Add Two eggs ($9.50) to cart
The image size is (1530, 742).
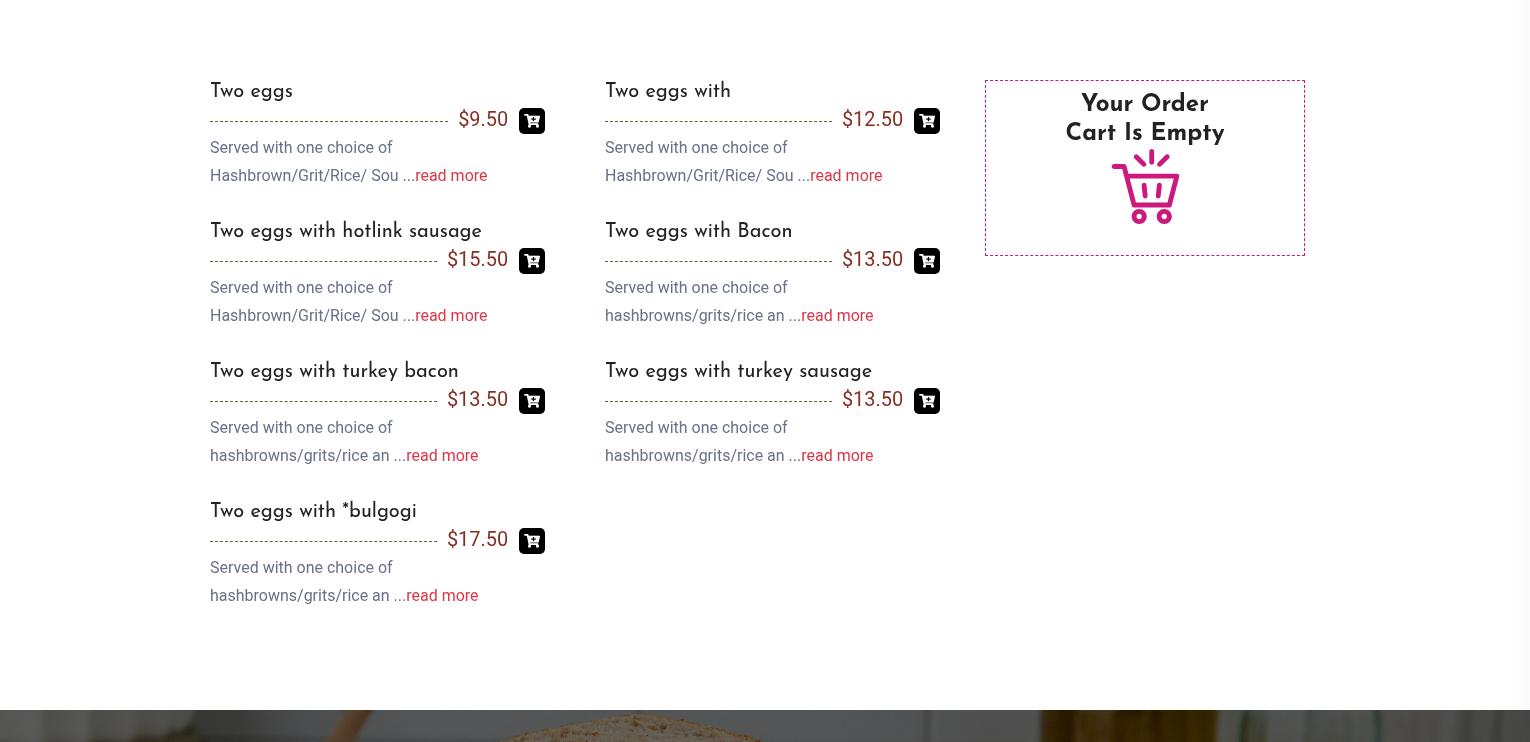tap(532, 121)
